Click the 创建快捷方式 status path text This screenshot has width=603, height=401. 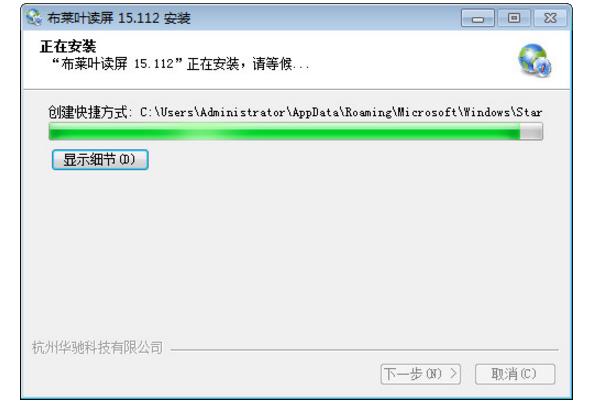(x=295, y=112)
